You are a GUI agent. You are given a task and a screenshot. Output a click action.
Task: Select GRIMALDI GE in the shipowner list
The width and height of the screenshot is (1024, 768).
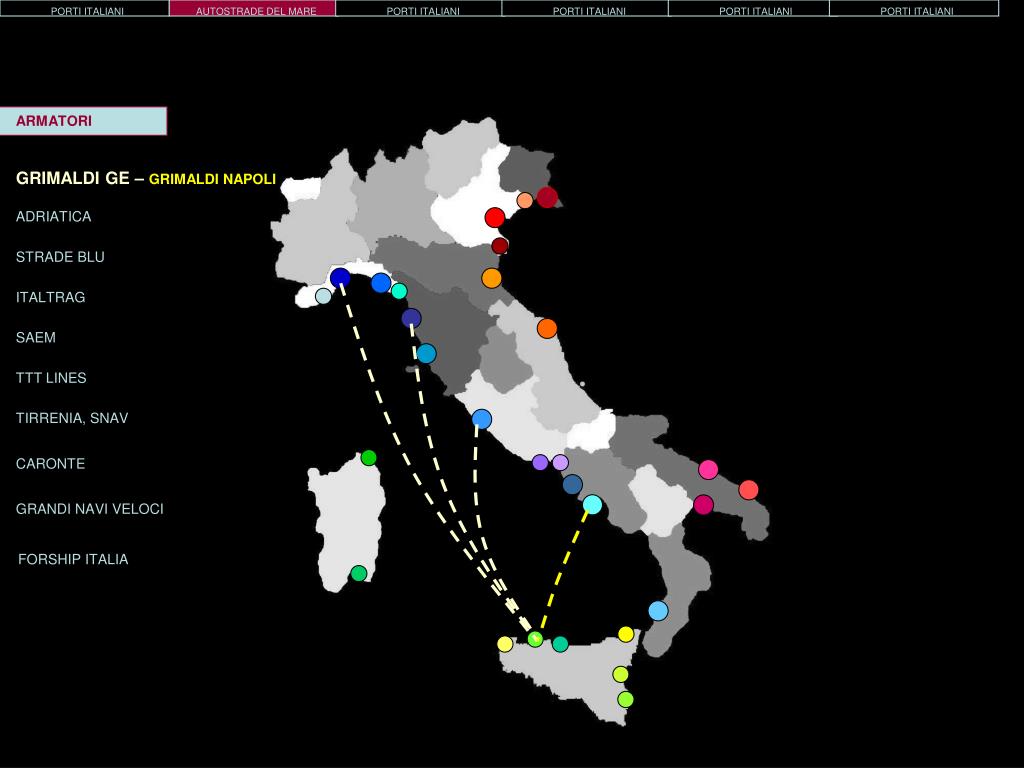(72, 178)
